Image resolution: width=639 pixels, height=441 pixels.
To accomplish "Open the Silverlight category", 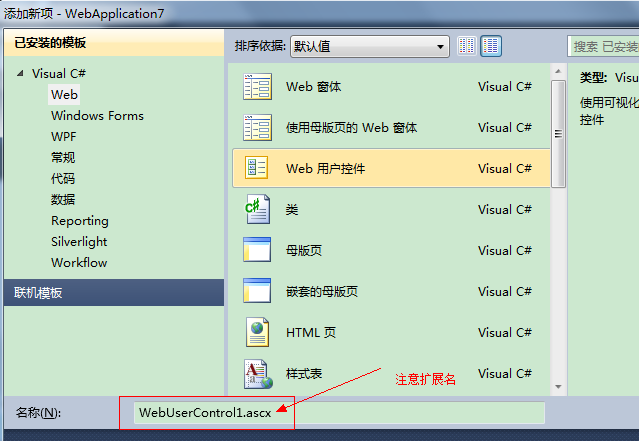I will [x=79, y=242].
